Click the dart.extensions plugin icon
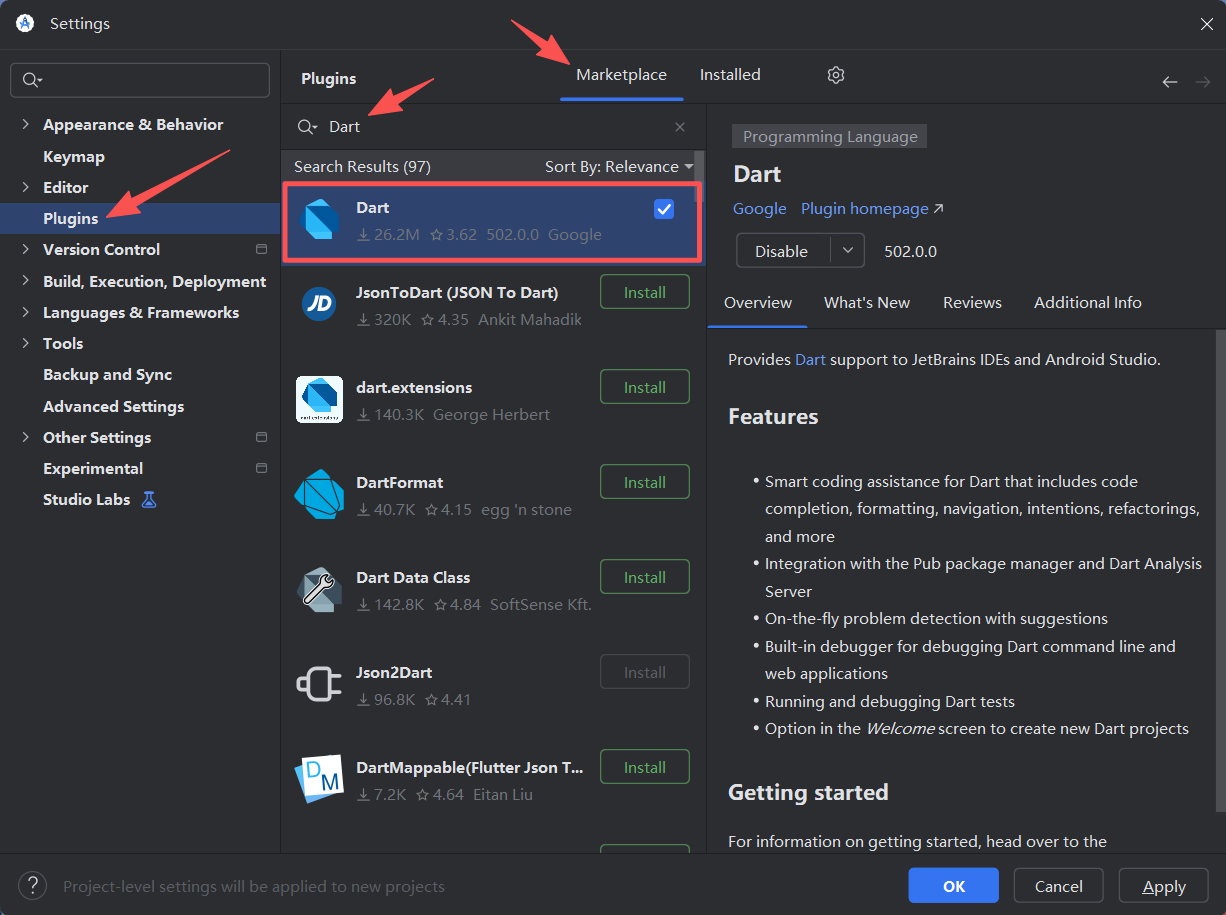 (320, 400)
